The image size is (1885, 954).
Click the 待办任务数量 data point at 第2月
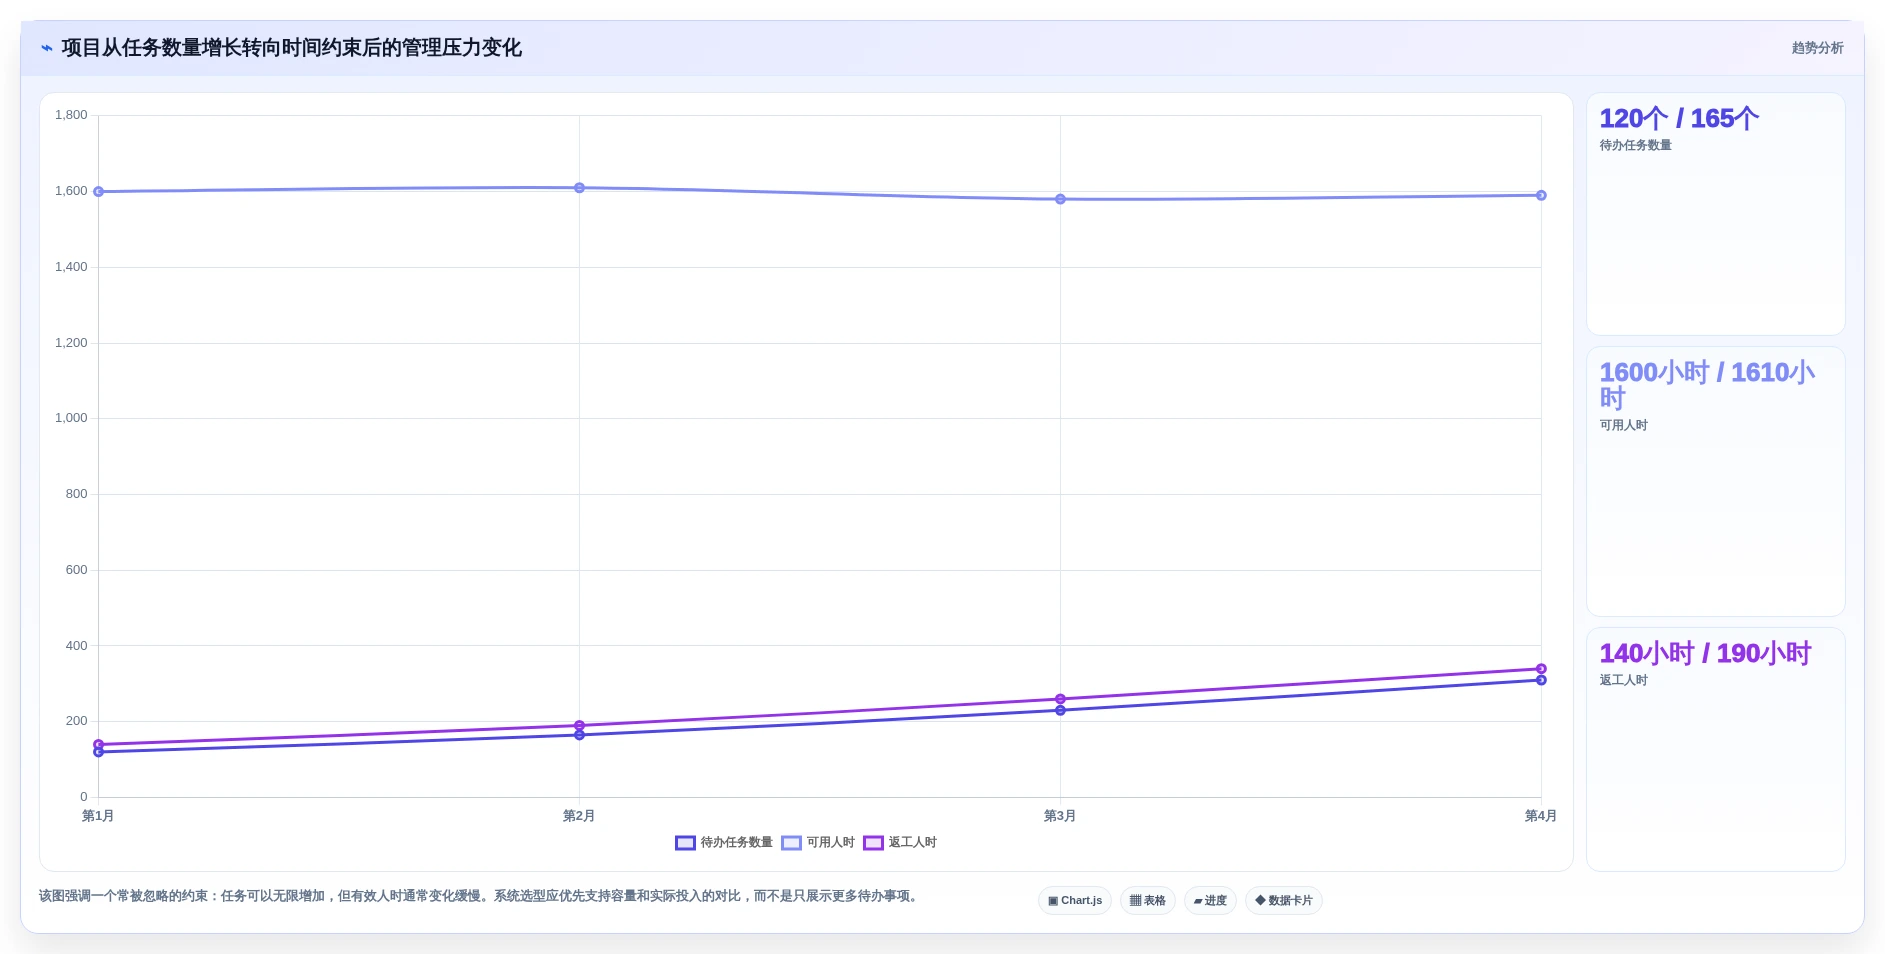click(x=579, y=735)
